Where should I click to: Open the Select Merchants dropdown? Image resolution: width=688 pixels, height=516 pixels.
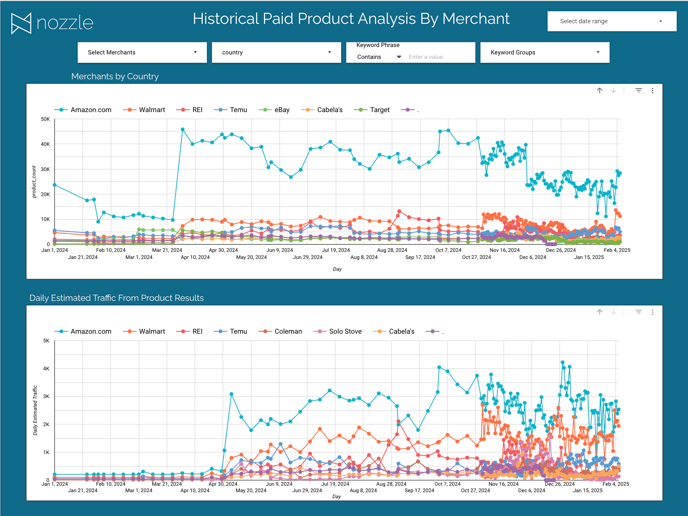click(x=142, y=52)
